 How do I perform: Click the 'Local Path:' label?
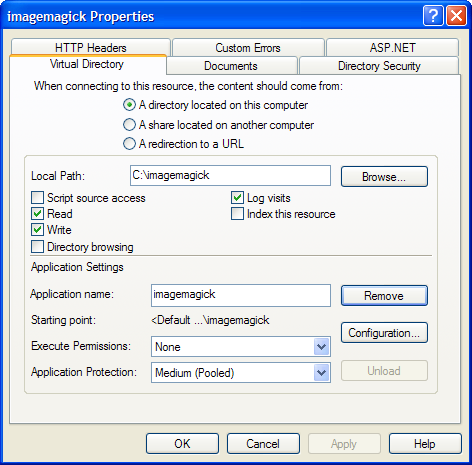[58, 176]
